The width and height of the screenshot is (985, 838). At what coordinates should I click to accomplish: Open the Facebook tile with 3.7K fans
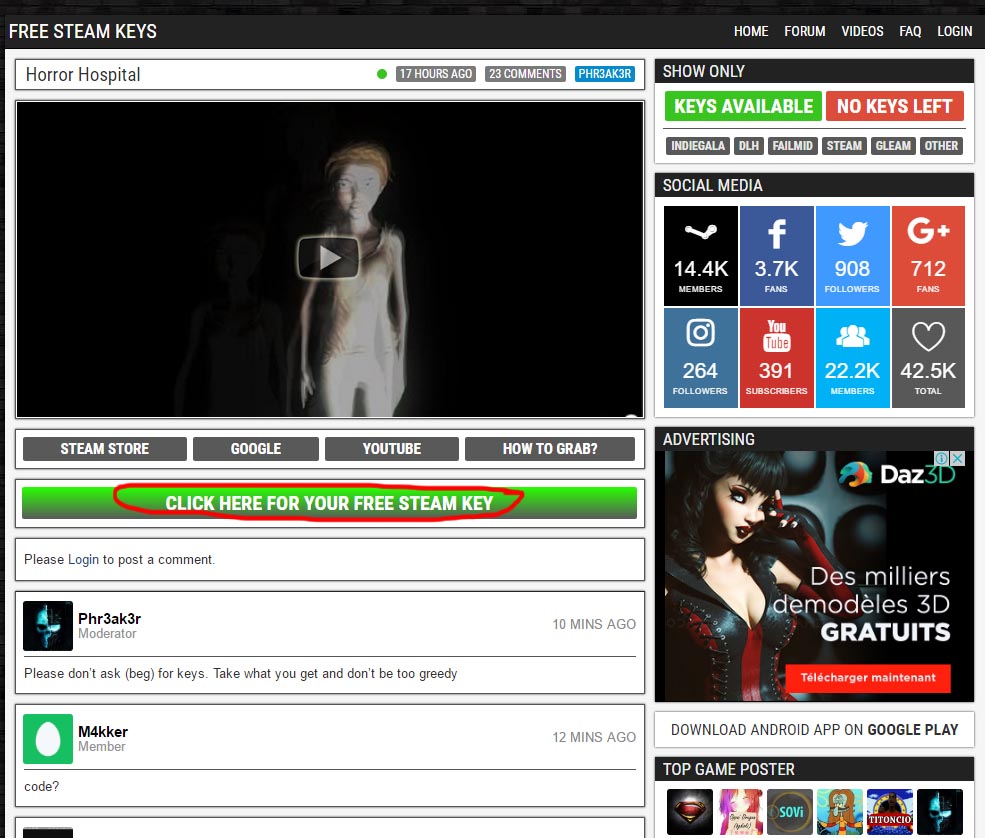tap(776, 256)
